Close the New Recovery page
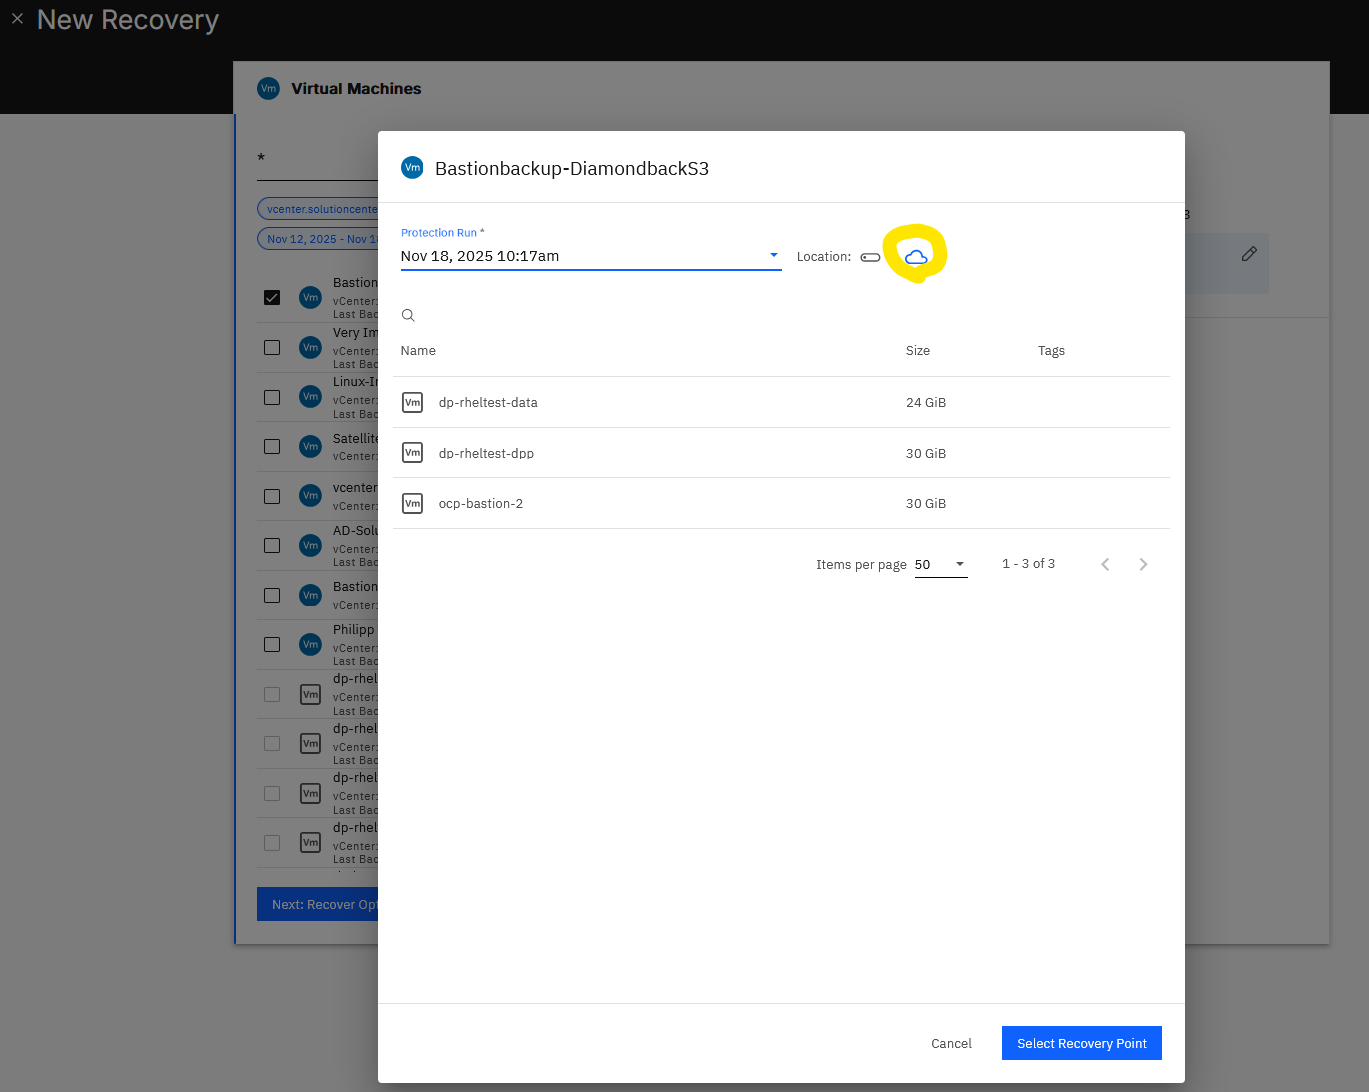1369x1092 pixels. (17, 18)
